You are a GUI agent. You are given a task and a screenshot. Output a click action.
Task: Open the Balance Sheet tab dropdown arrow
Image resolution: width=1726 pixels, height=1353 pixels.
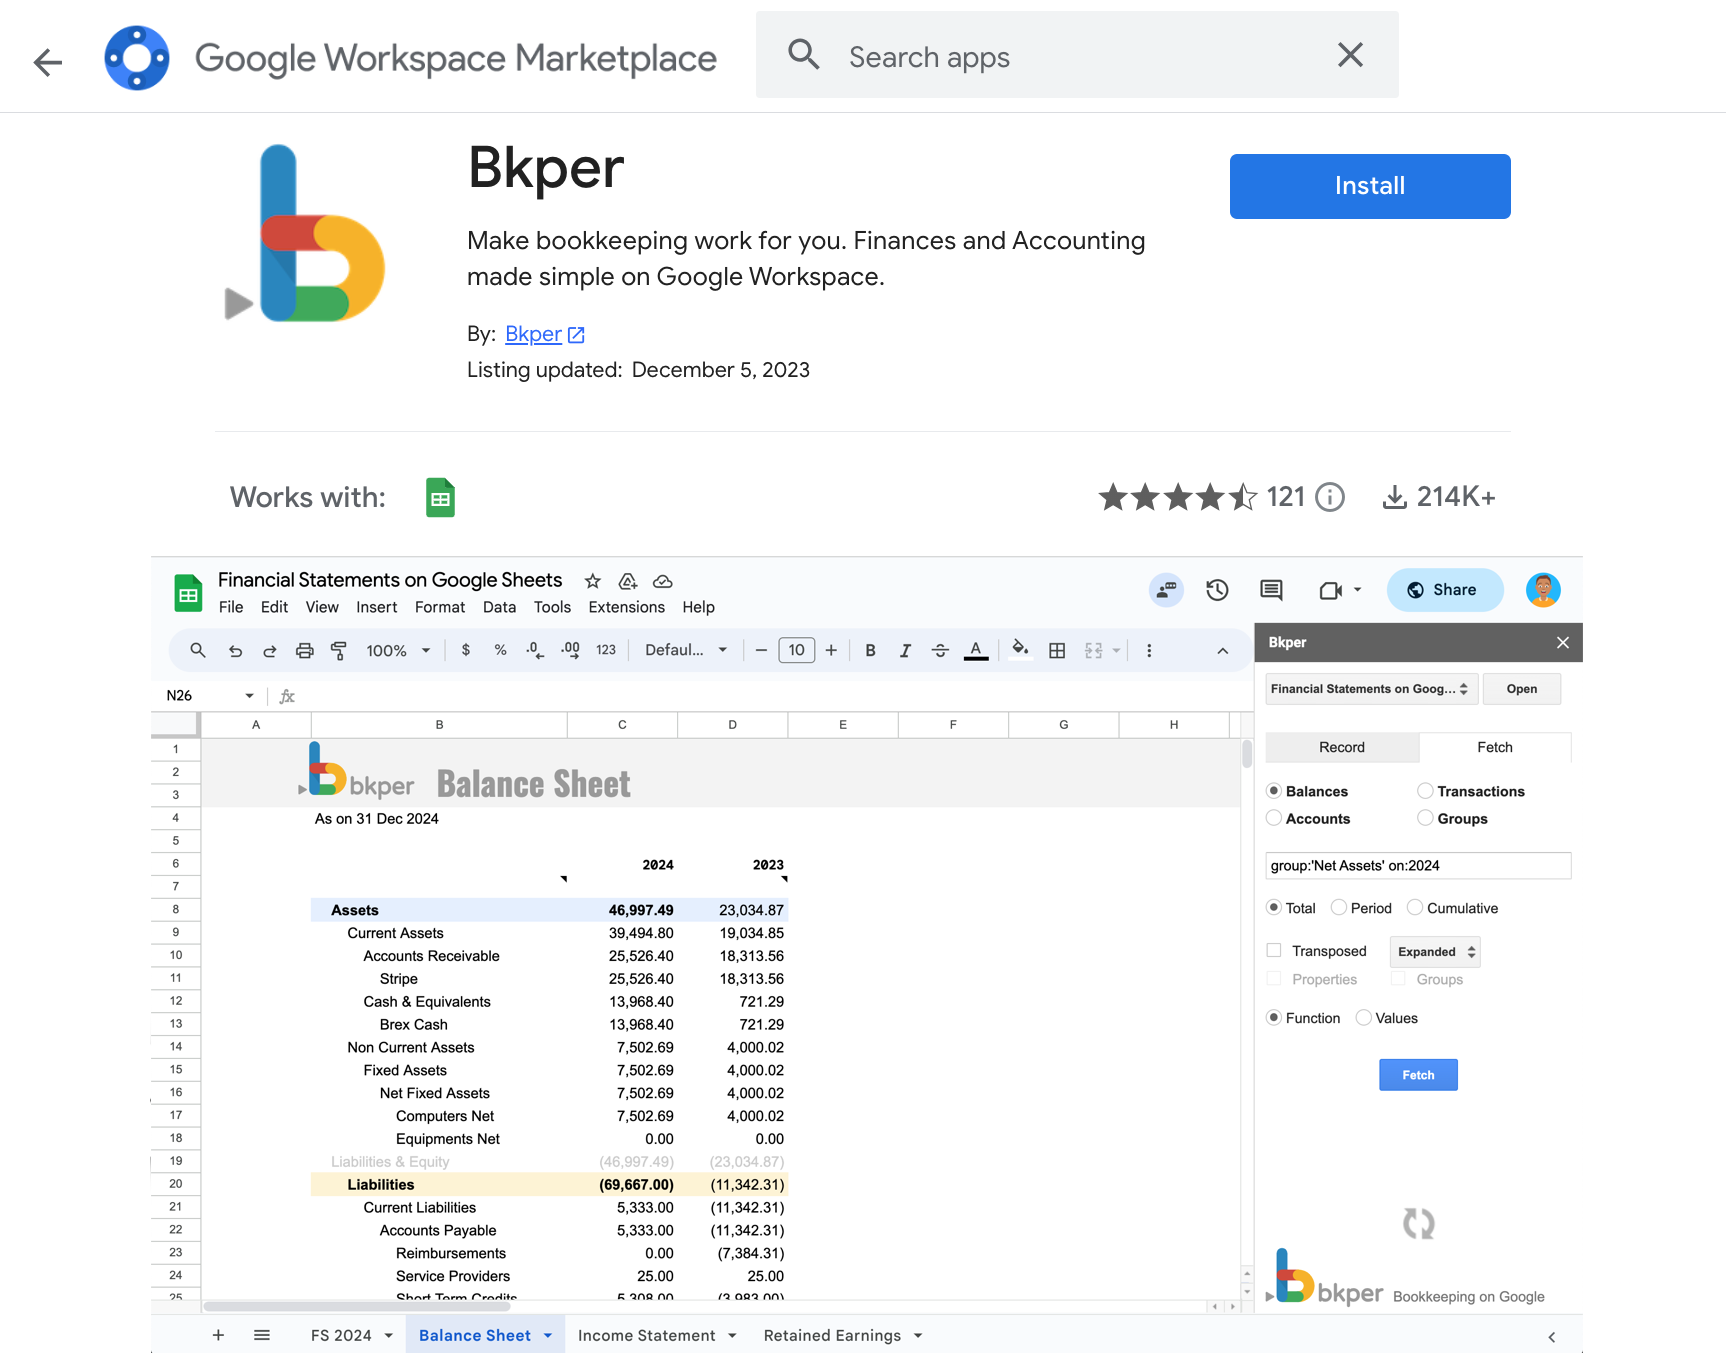click(x=547, y=1335)
